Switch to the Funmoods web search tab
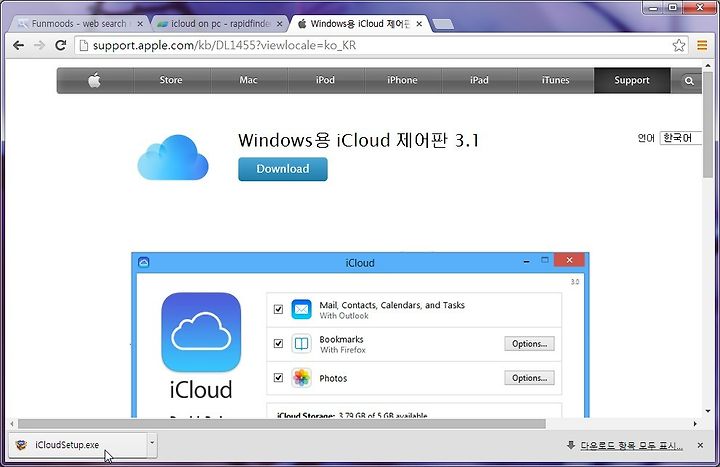Screen dimensions: 720x467 coord(78,24)
